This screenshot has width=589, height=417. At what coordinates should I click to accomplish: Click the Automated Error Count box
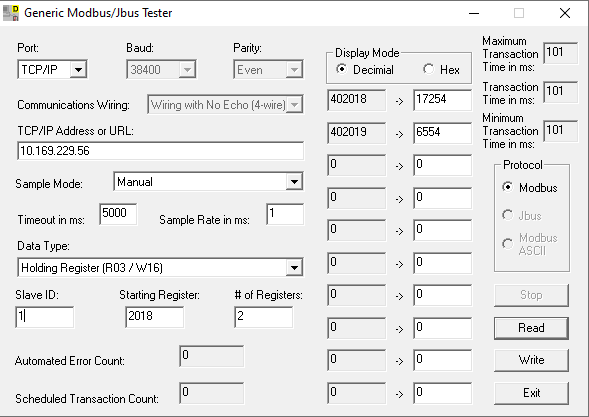211,356
